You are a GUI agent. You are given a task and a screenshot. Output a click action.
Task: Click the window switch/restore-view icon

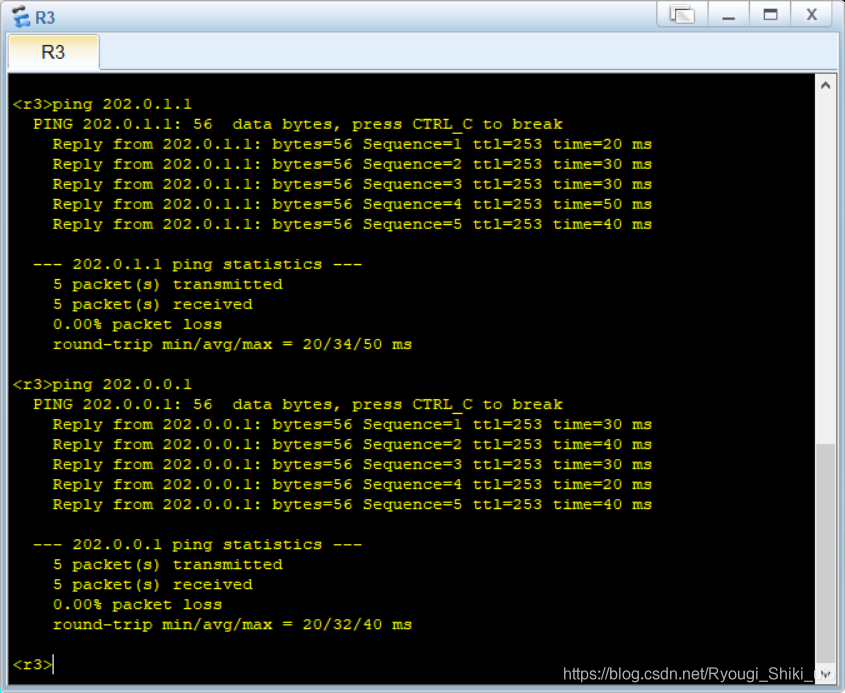click(682, 15)
